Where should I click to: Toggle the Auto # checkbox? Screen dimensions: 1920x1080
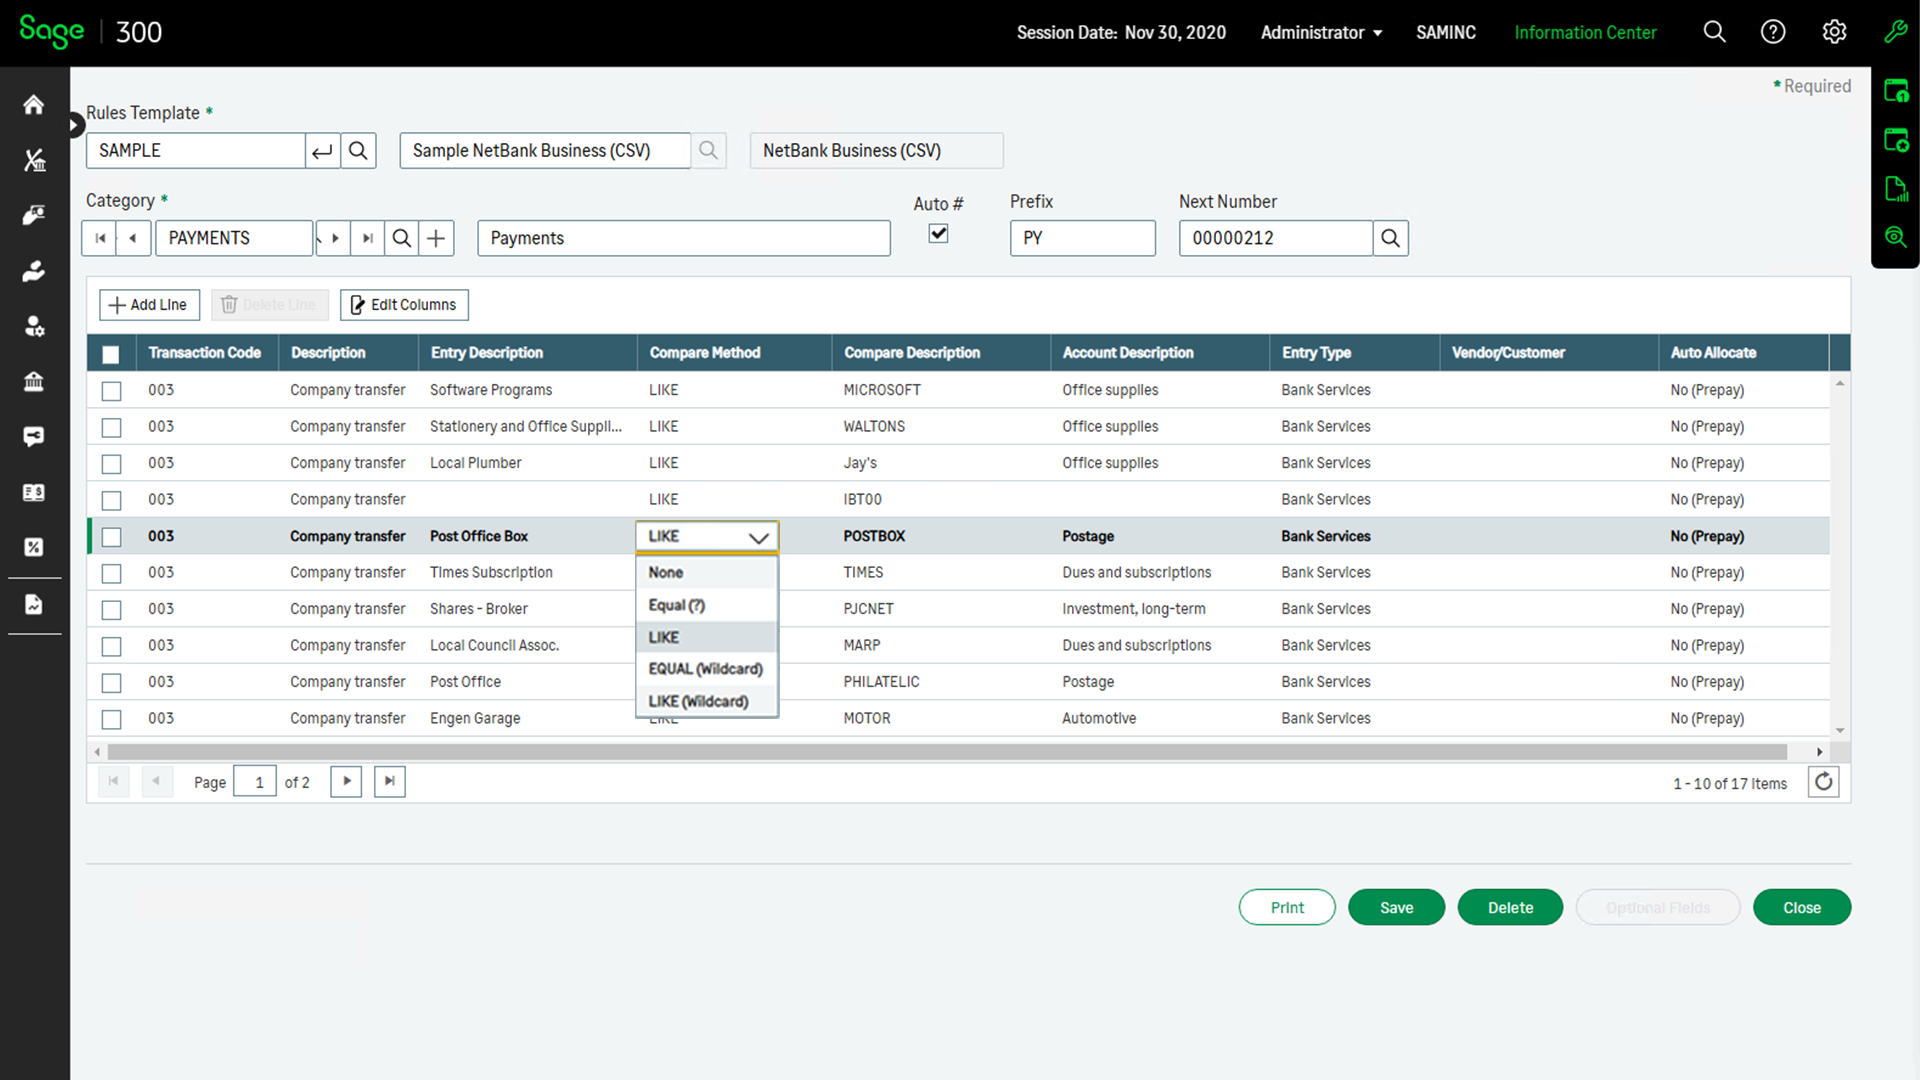click(938, 234)
